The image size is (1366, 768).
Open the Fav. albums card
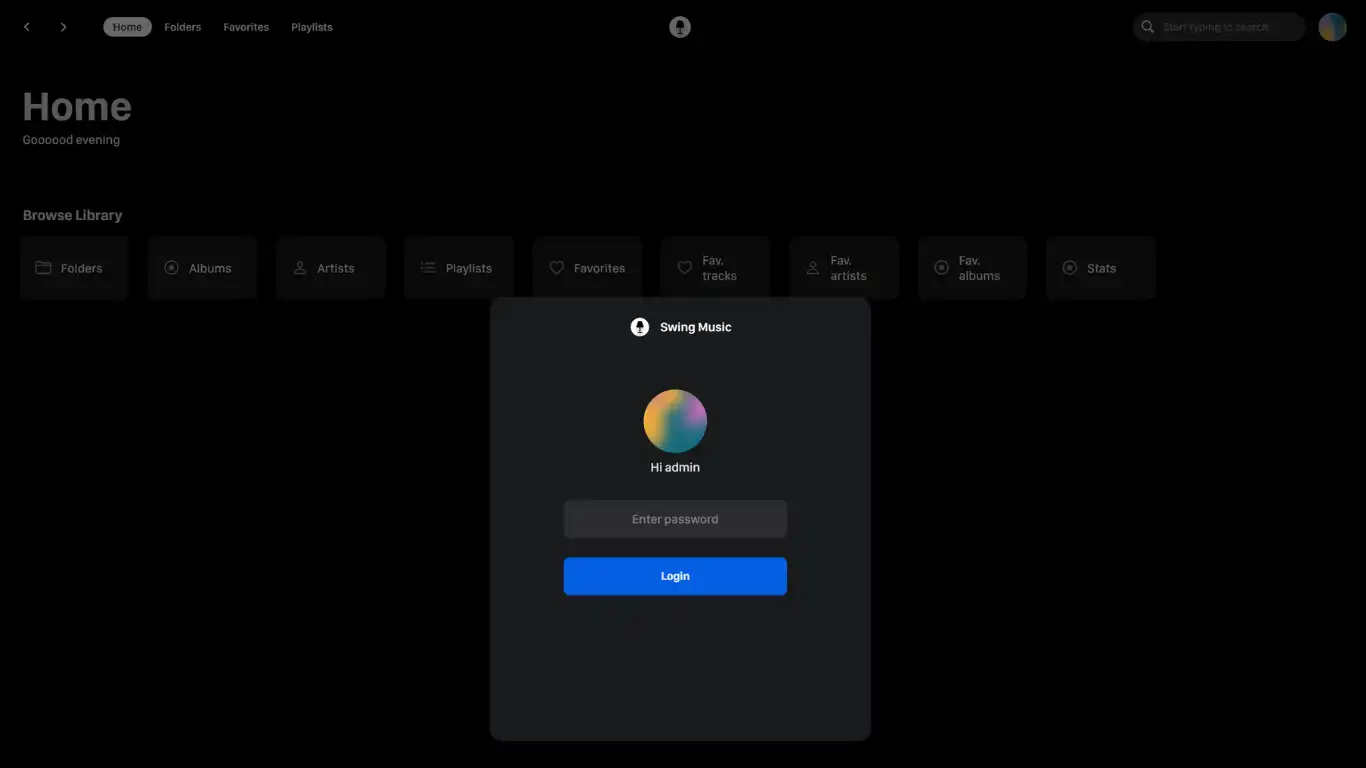pyautogui.click(x=972, y=268)
